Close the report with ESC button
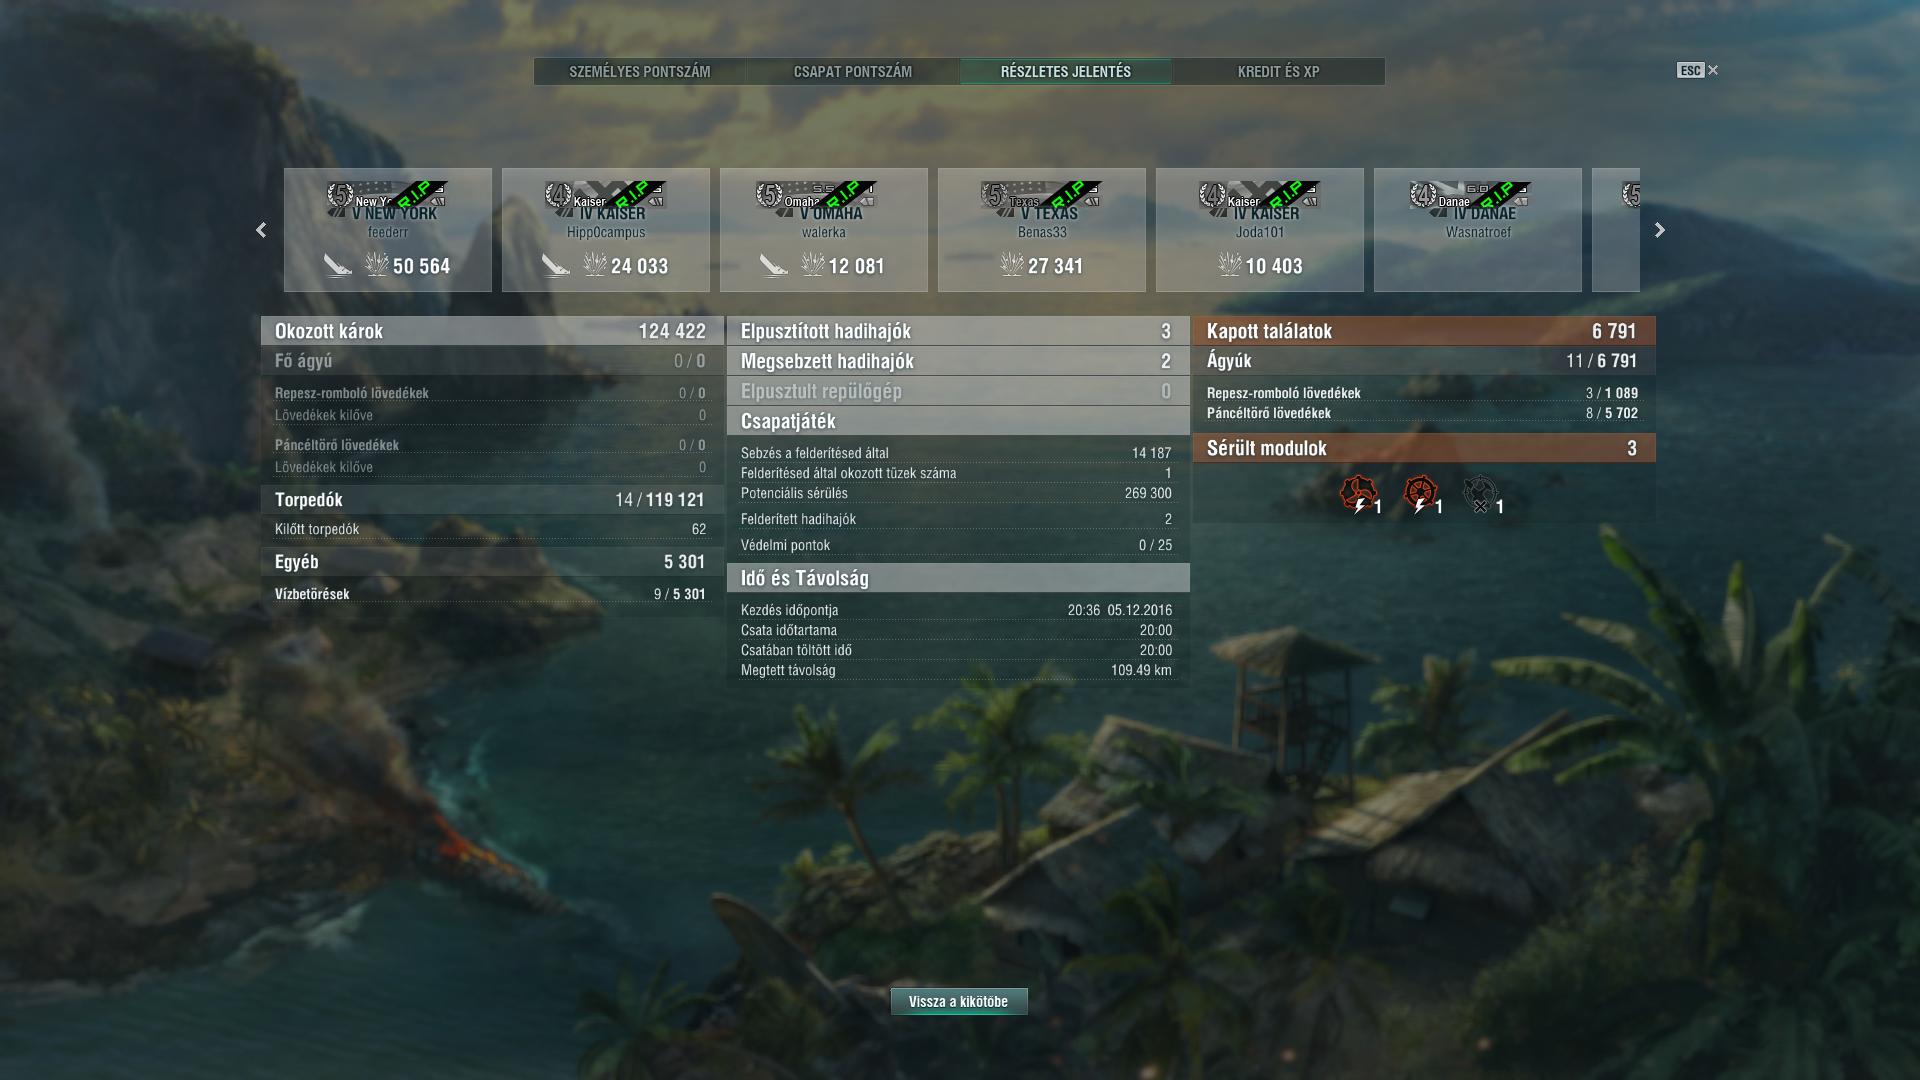 point(1697,70)
